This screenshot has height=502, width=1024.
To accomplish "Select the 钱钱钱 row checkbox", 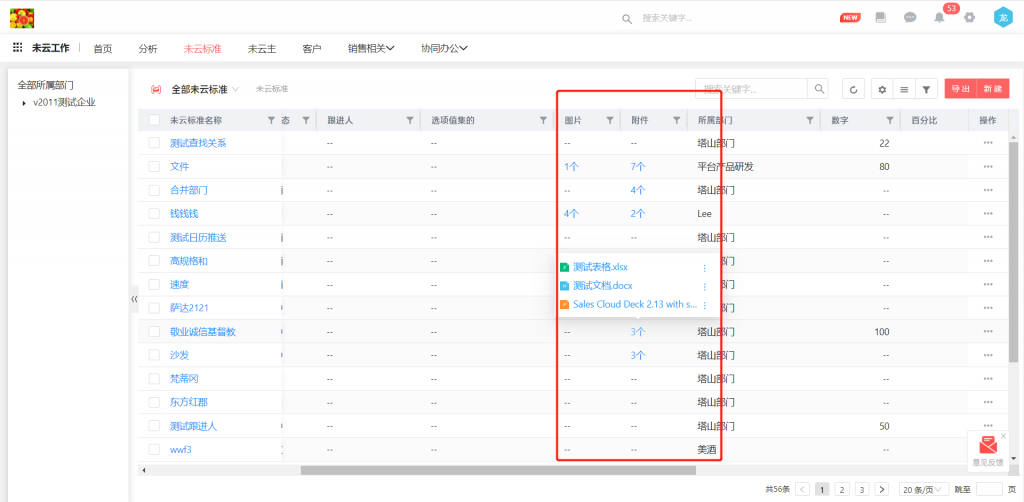I will [154, 214].
